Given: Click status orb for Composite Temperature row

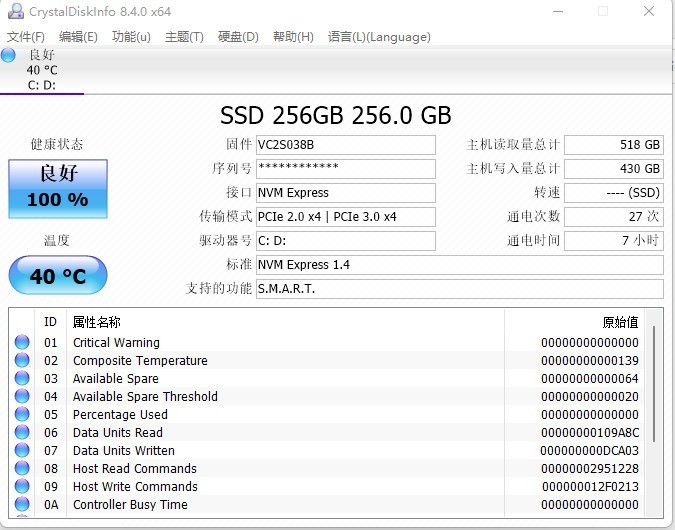Looking at the screenshot, I should click(x=22, y=360).
